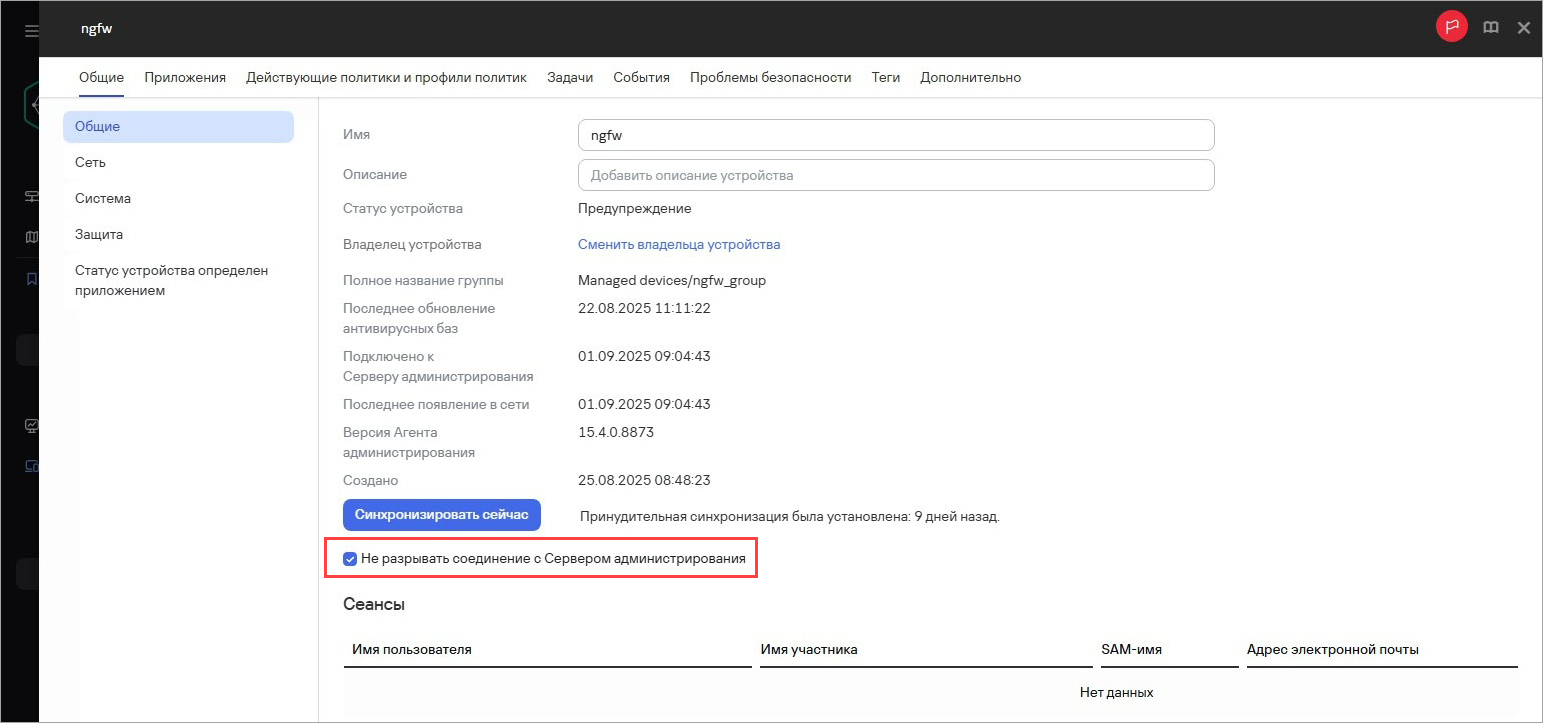This screenshot has height=723, width=1543.
Task: Click the forced synchronization 9 days ago message
Action: click(790, 517)
